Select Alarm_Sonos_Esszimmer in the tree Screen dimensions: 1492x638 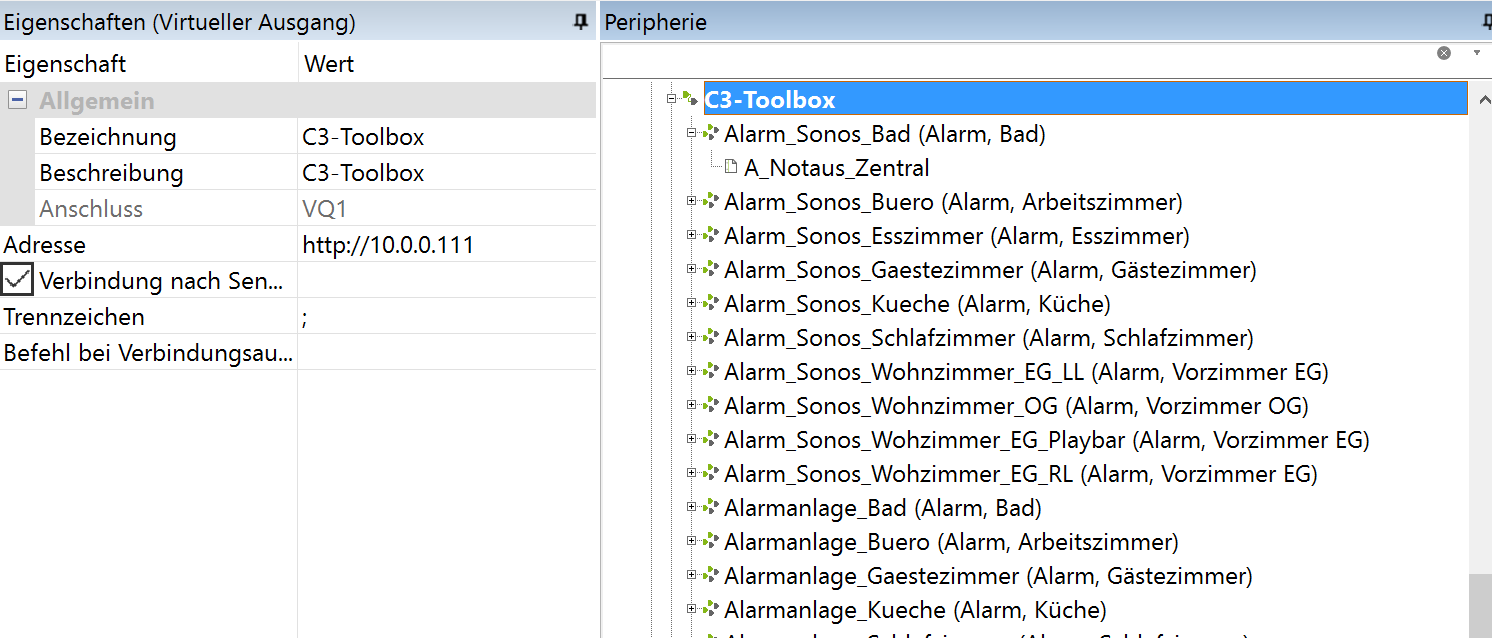(853, 236)
